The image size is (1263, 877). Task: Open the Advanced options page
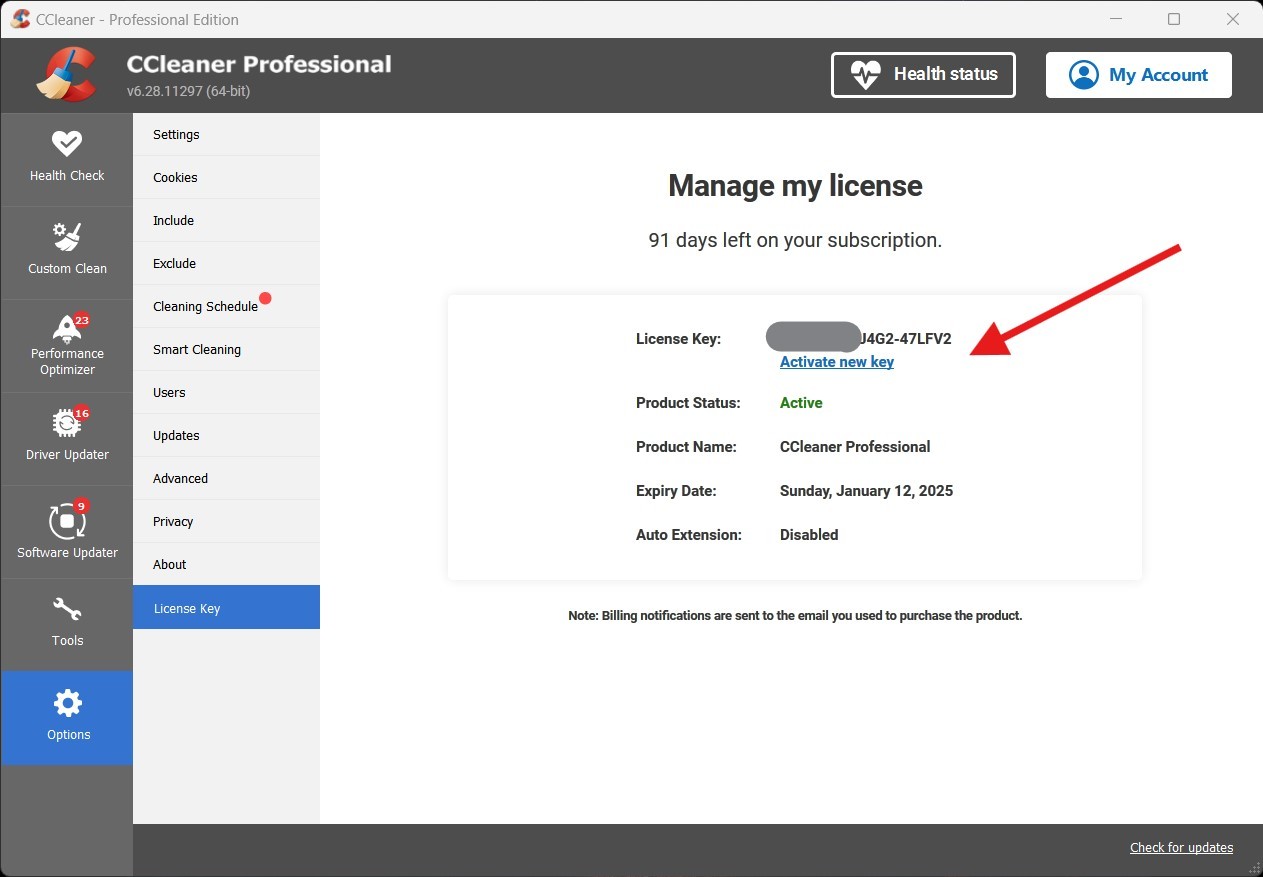226,478
